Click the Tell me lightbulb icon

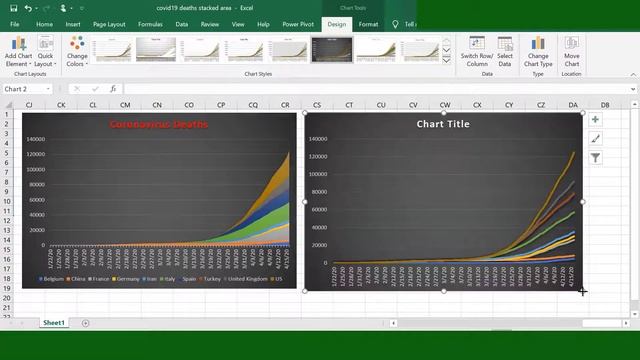[395, 24]
